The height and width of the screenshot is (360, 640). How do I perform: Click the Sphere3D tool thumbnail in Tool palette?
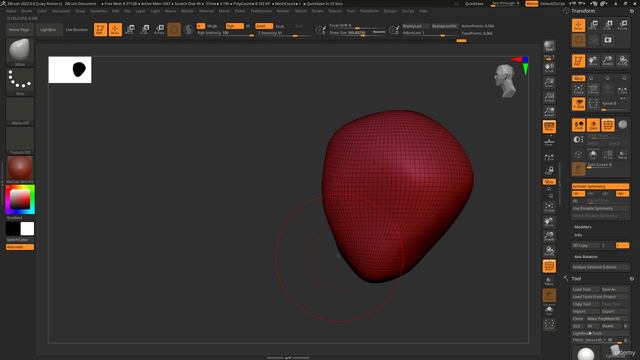point(586,353)
